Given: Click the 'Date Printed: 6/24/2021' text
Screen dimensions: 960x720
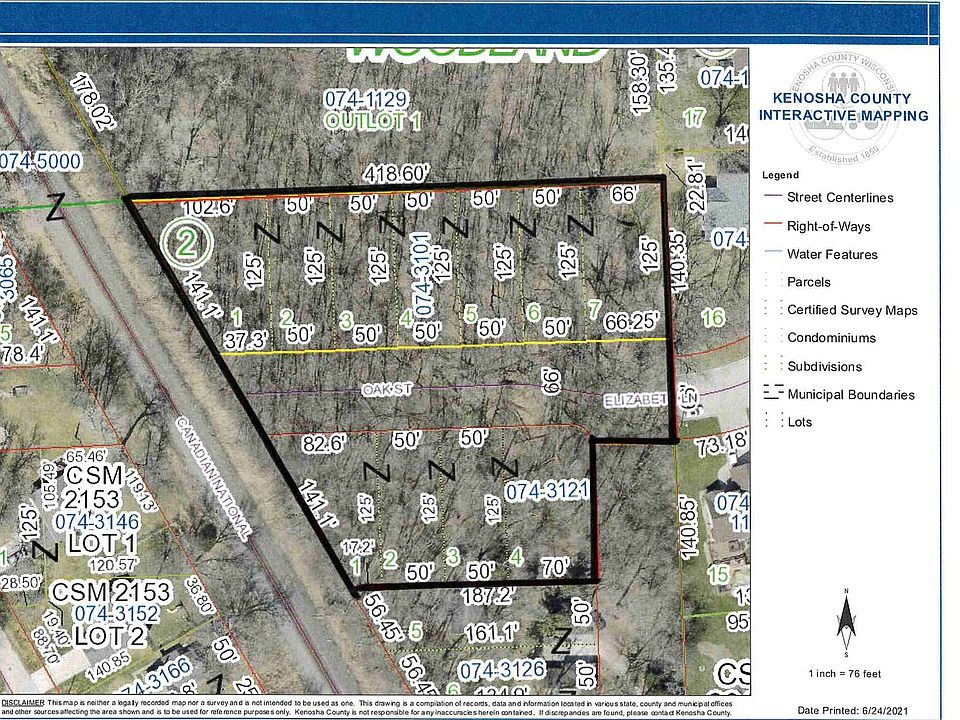Looking at the screenshot, I should pyautogui.click(x=853, y=710).
